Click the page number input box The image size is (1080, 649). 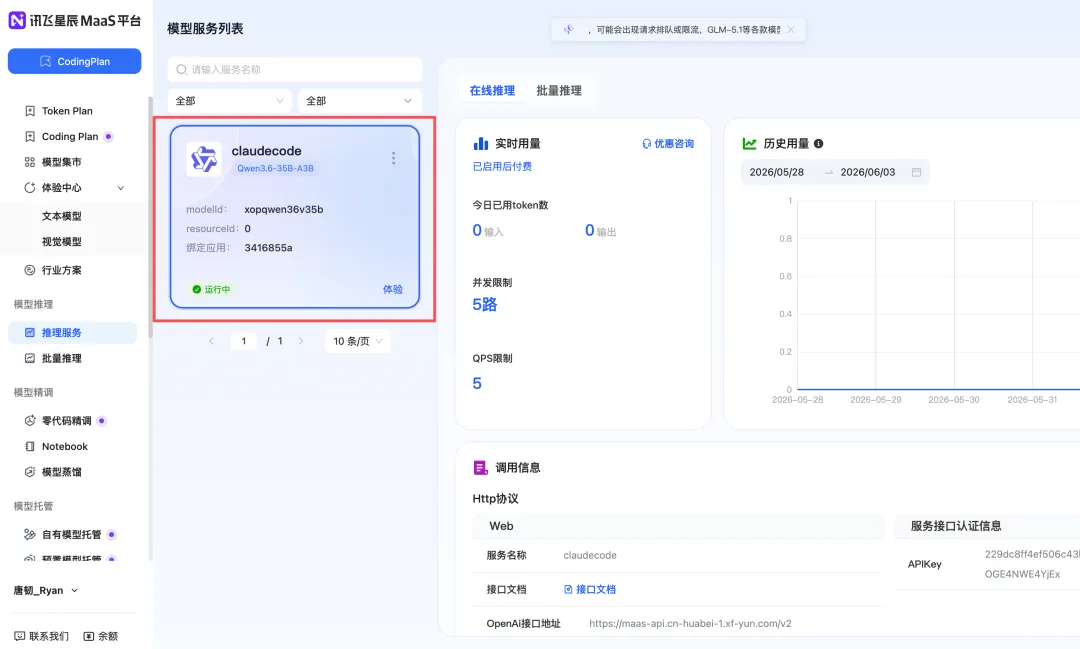coord(244,341)
